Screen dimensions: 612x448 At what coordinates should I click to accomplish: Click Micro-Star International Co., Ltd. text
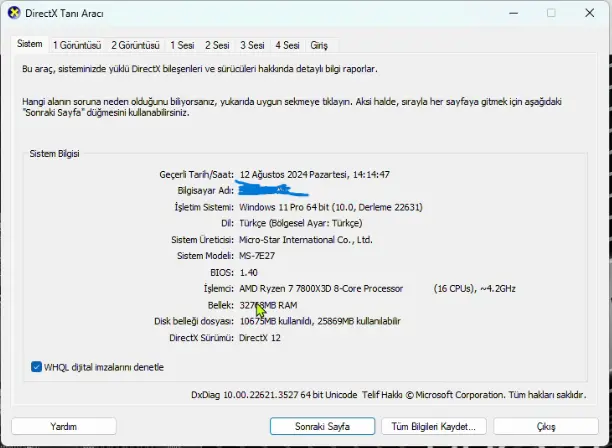(306, 240)
